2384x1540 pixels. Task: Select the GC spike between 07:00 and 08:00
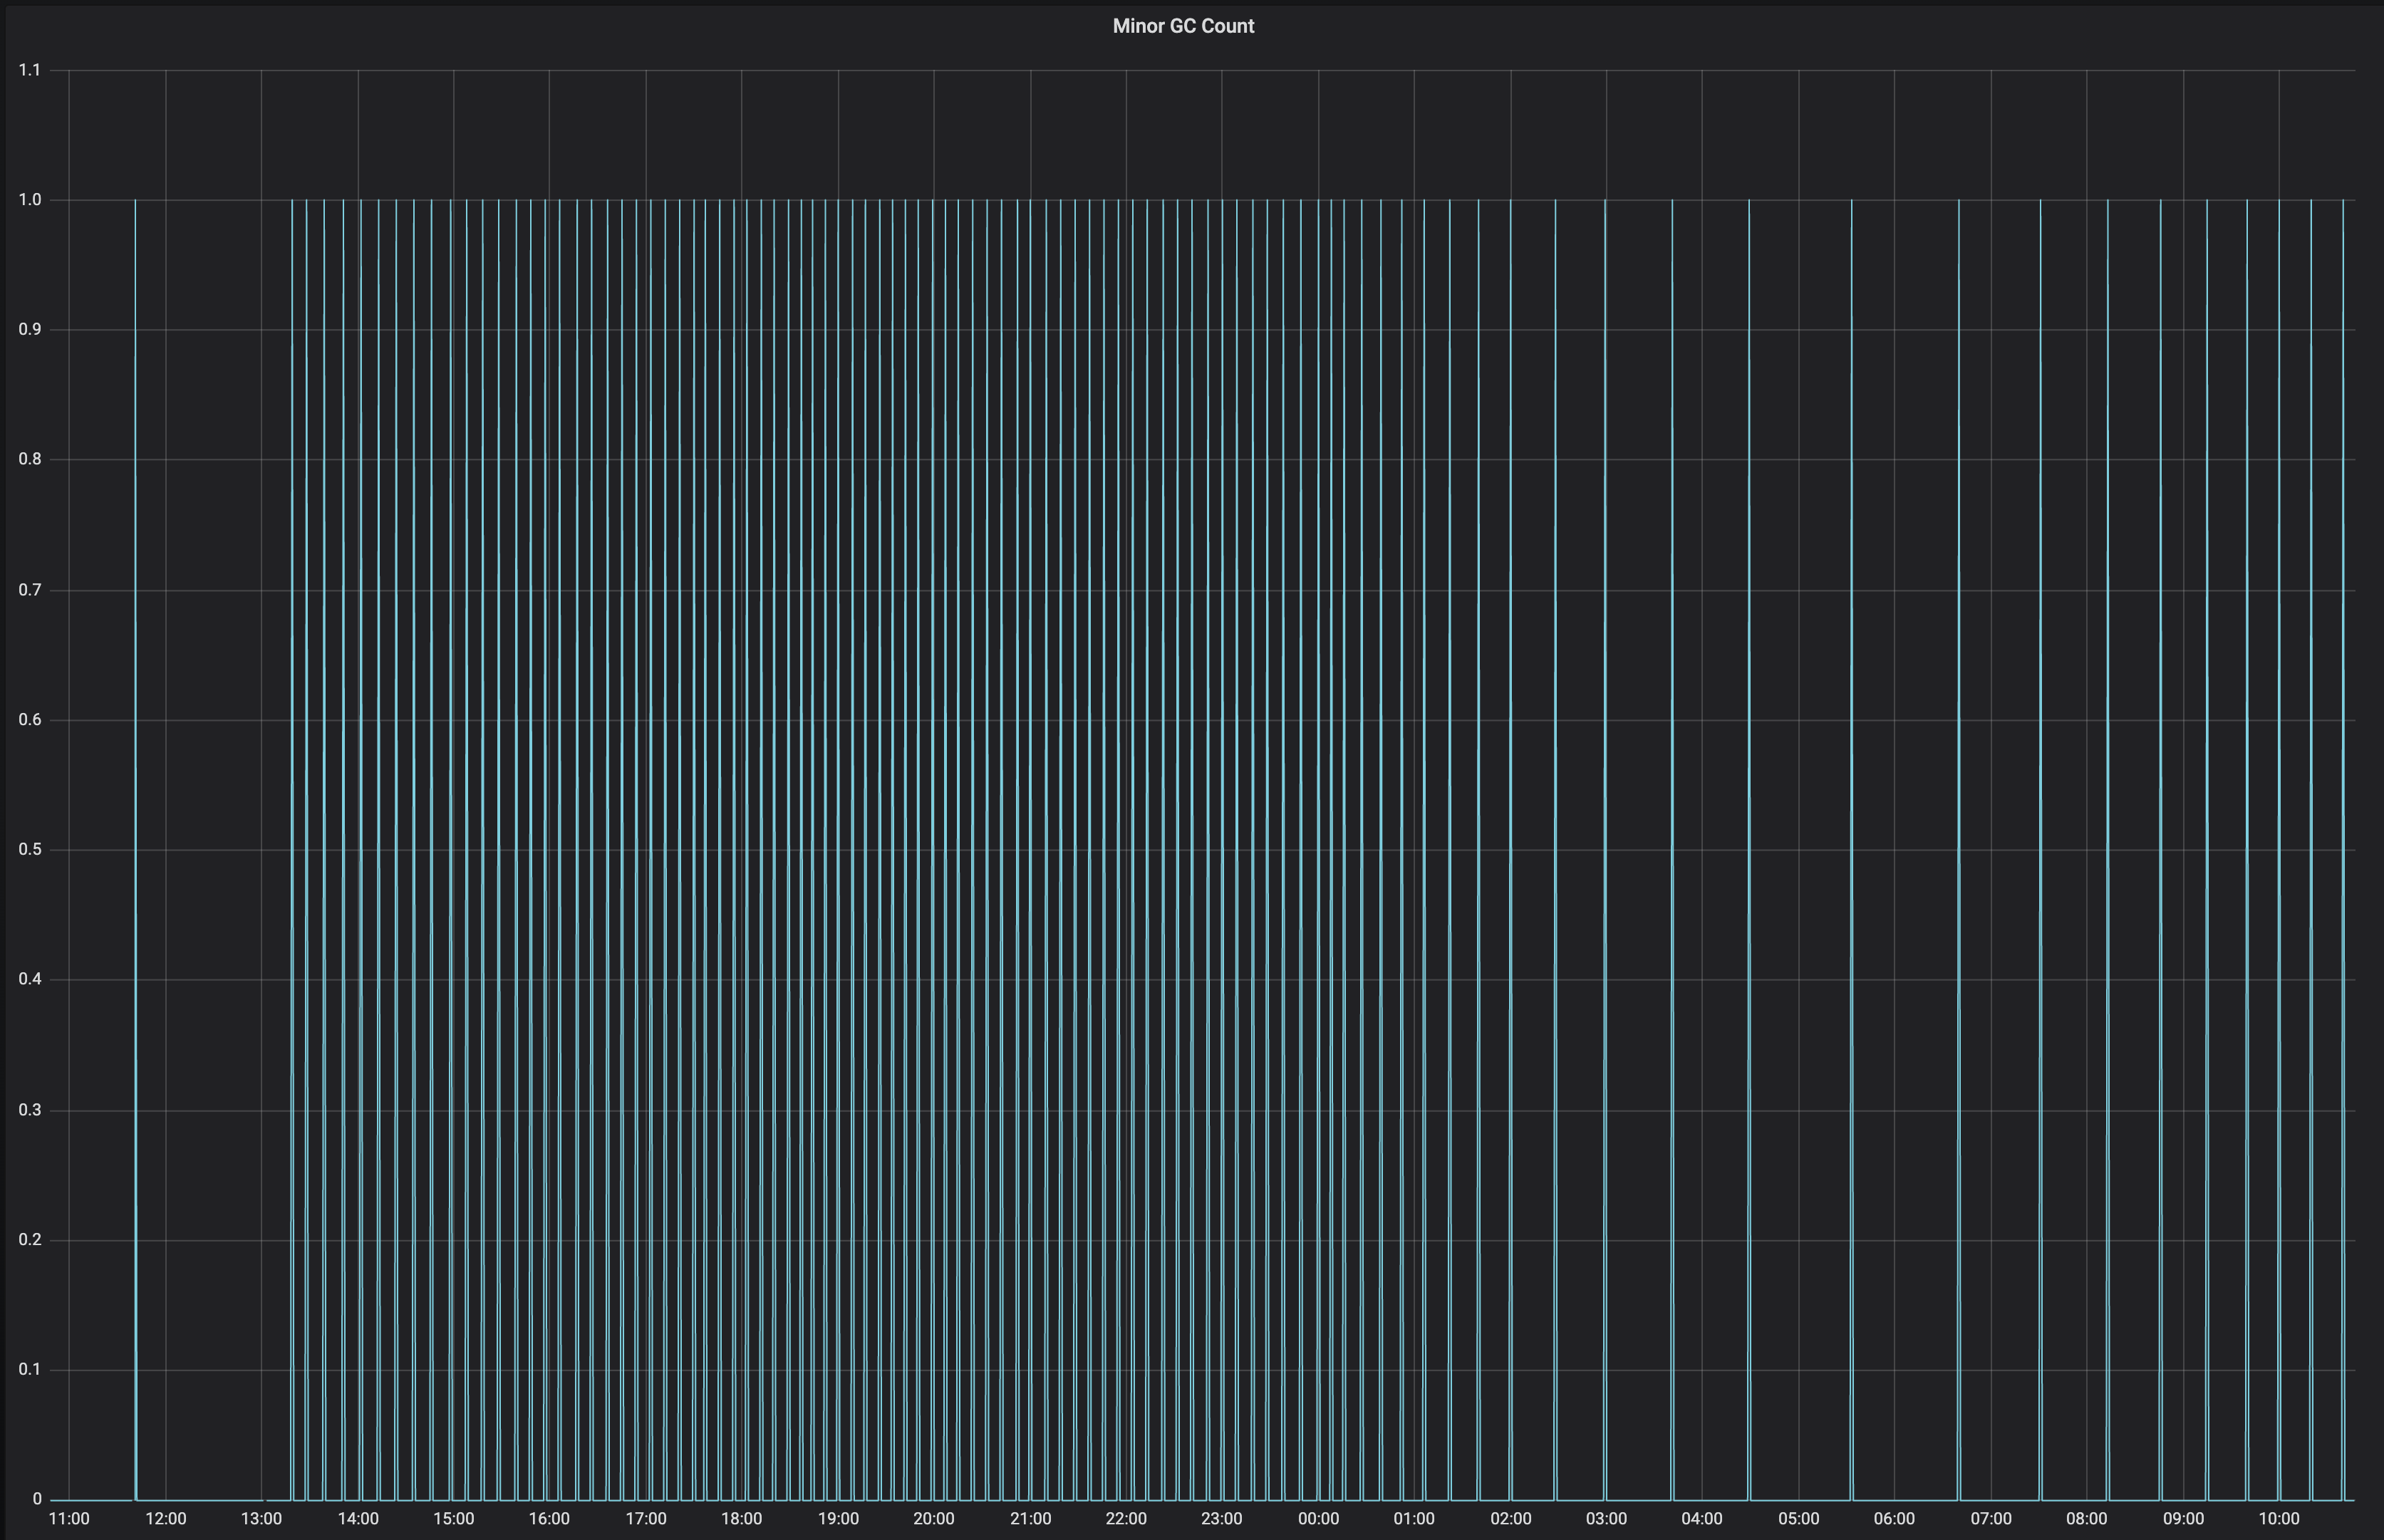click(2041, 850)
